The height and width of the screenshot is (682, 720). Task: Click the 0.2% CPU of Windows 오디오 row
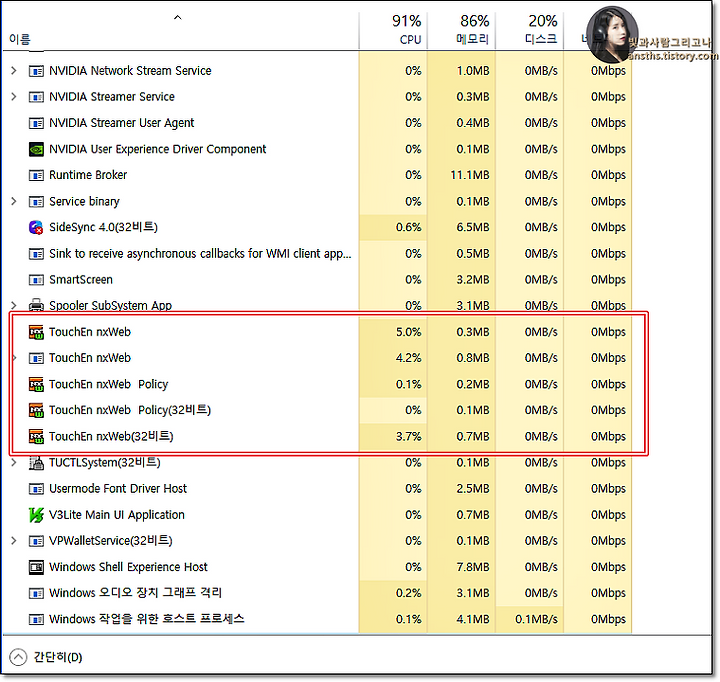(x=408, y=593)
